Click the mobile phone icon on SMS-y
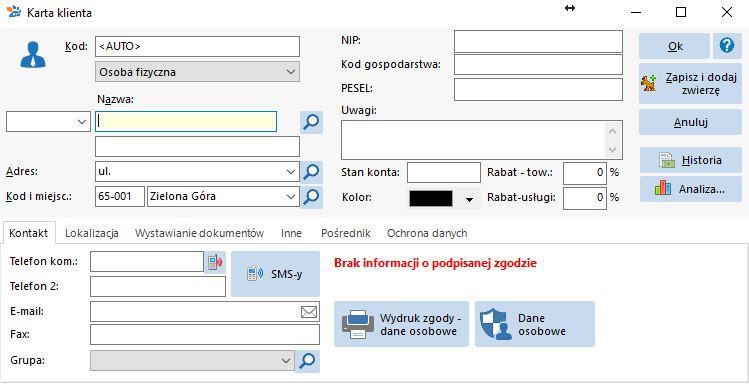Screen dimensions: 749x389 click(x=255, y=273)
